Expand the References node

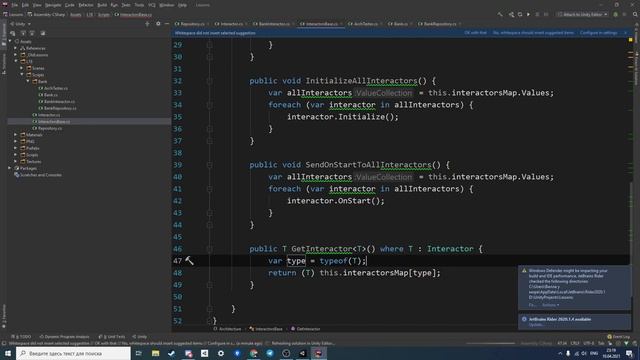point(16,48)
